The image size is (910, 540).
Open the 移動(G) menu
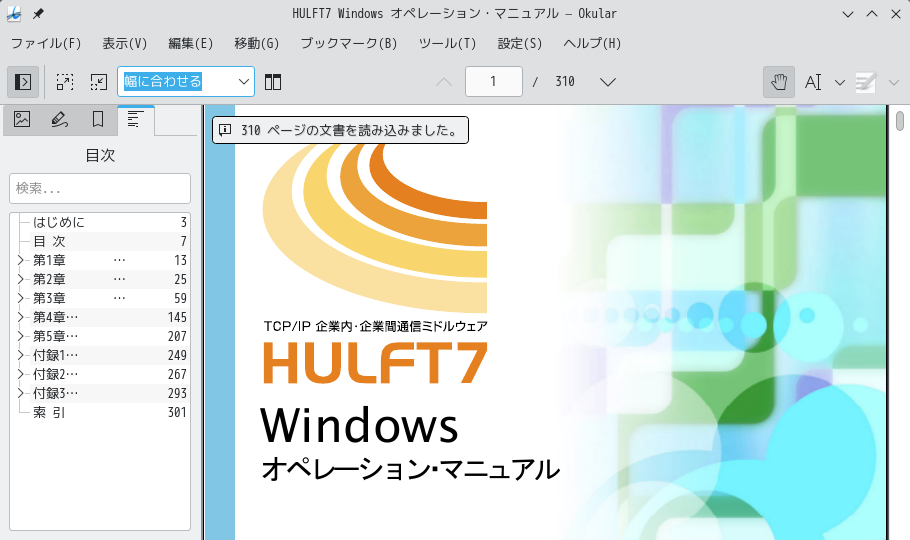click(257, 44)
